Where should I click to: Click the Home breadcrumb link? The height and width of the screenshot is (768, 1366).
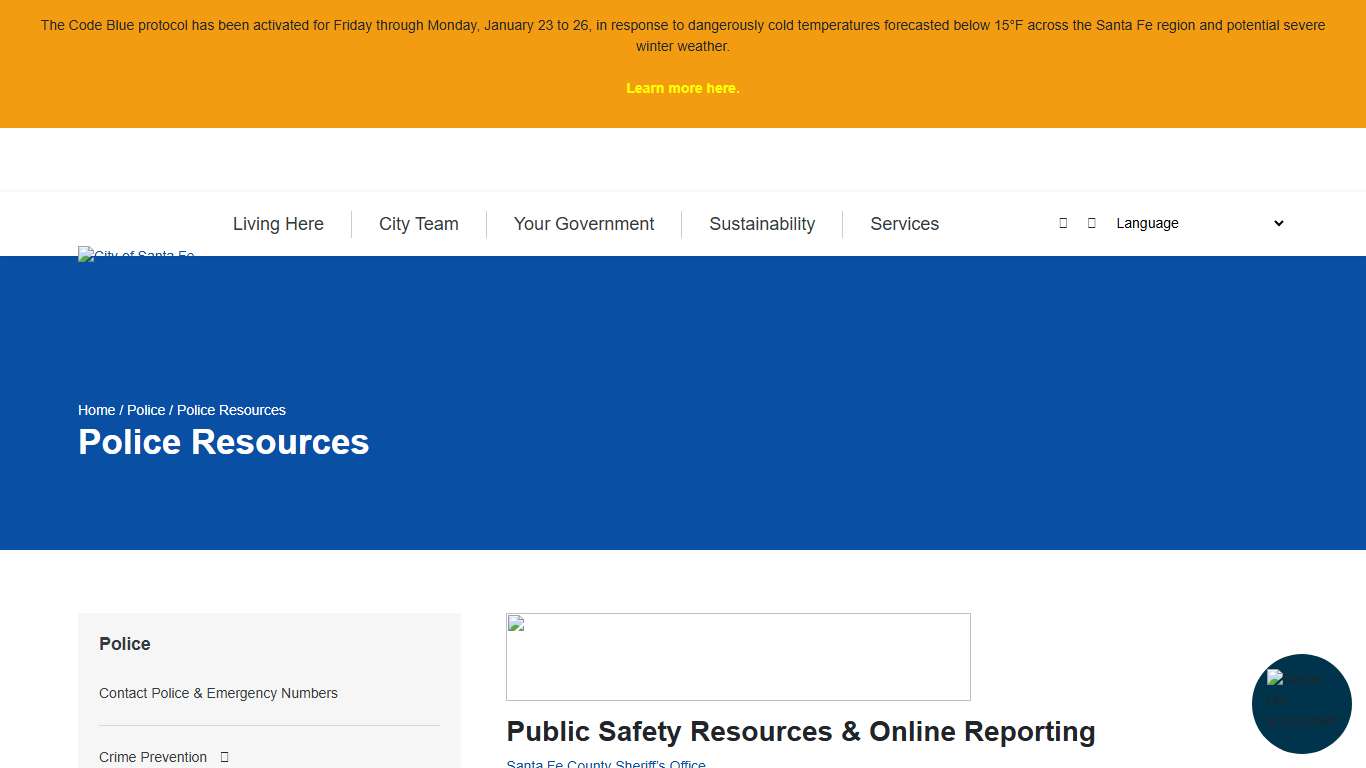[x=96, y=410]
